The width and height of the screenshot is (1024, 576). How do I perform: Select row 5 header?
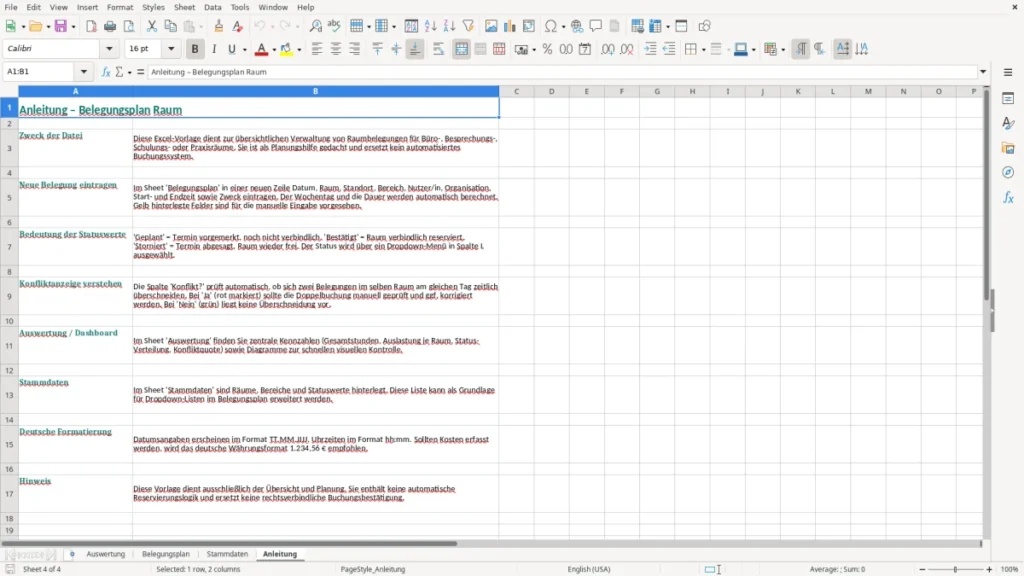tap(9, 197)
